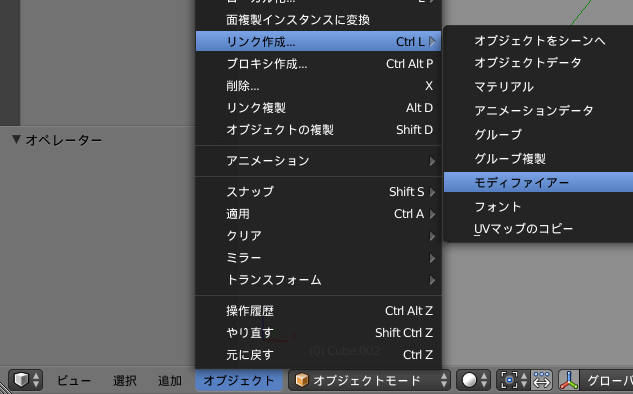Click the highlighted モディファイアー entry

click(x=539, y=182)
